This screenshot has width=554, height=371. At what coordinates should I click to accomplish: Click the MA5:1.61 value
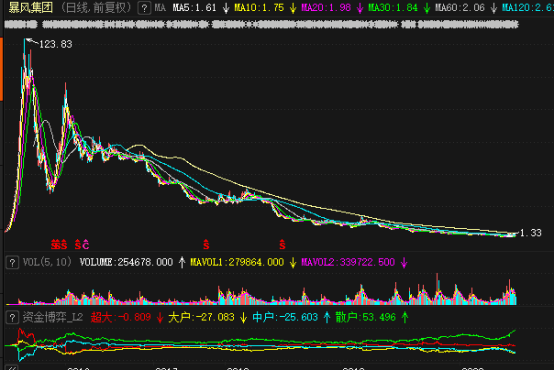pyautogui.click(x=194, y=8)
